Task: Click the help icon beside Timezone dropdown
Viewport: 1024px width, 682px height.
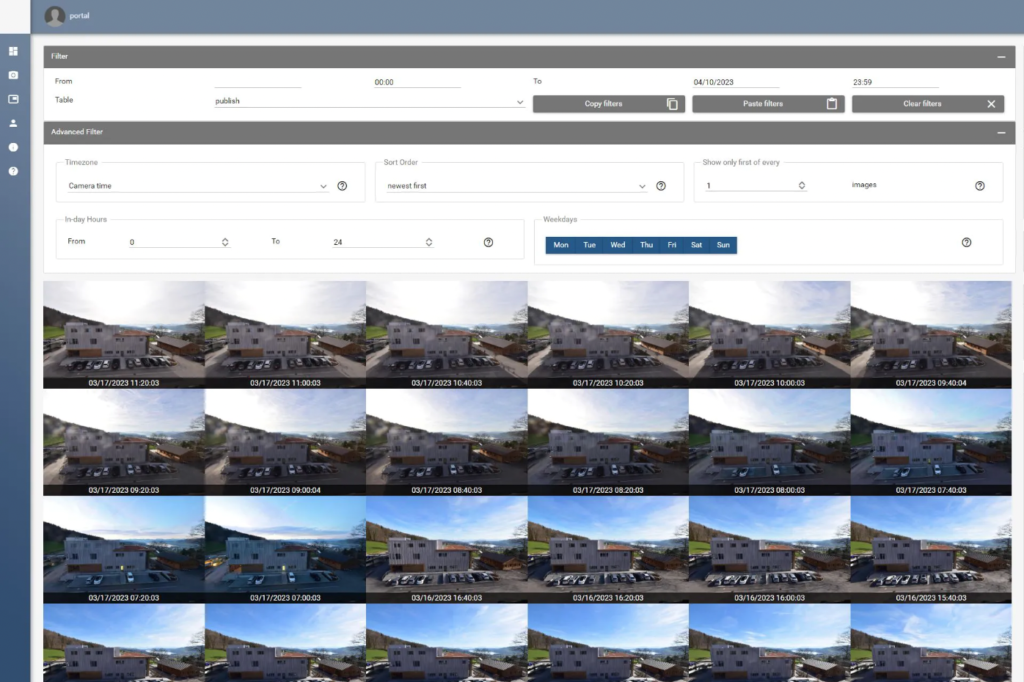Action: (x=342, y=186)
